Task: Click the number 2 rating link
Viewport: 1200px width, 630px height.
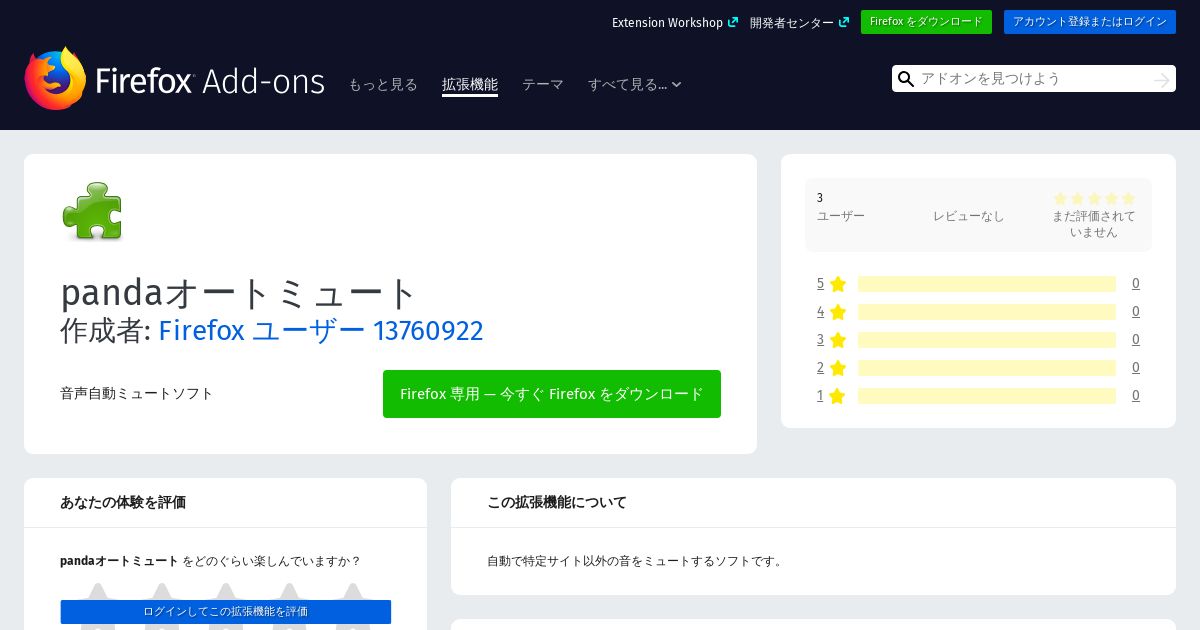Action: (x=820, y=368)
